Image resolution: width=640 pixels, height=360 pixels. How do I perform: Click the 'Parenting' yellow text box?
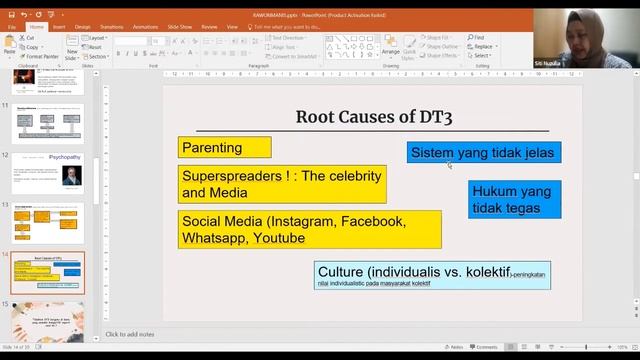point(224,147)
